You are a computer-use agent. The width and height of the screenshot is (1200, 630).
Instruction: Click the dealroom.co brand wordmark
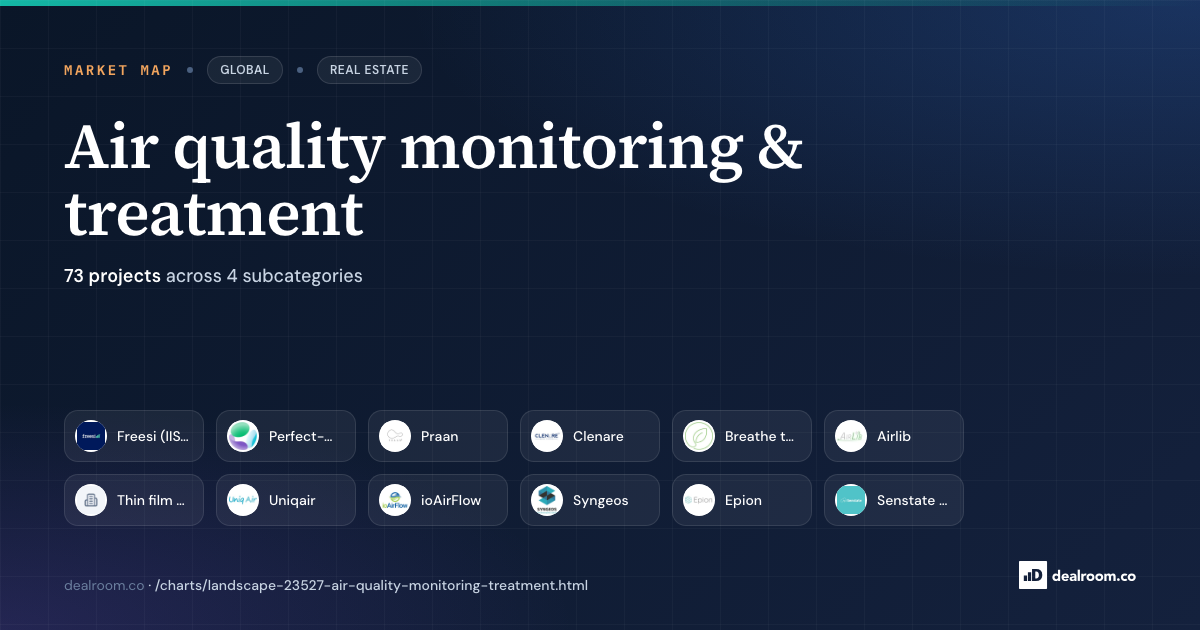1094,575
